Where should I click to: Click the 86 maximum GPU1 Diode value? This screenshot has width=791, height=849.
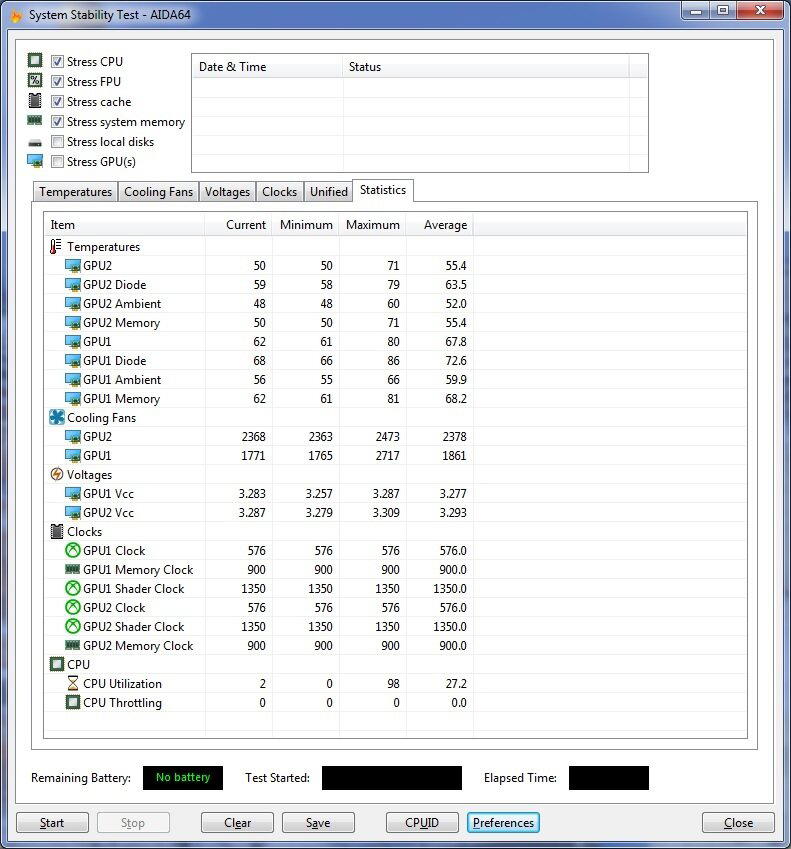393,361
